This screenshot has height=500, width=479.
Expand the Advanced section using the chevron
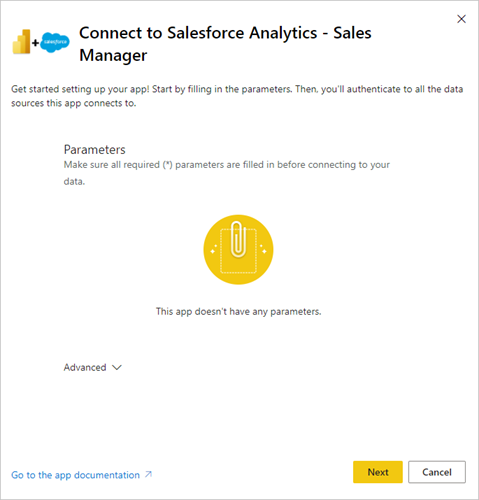[x=117, y=367]
